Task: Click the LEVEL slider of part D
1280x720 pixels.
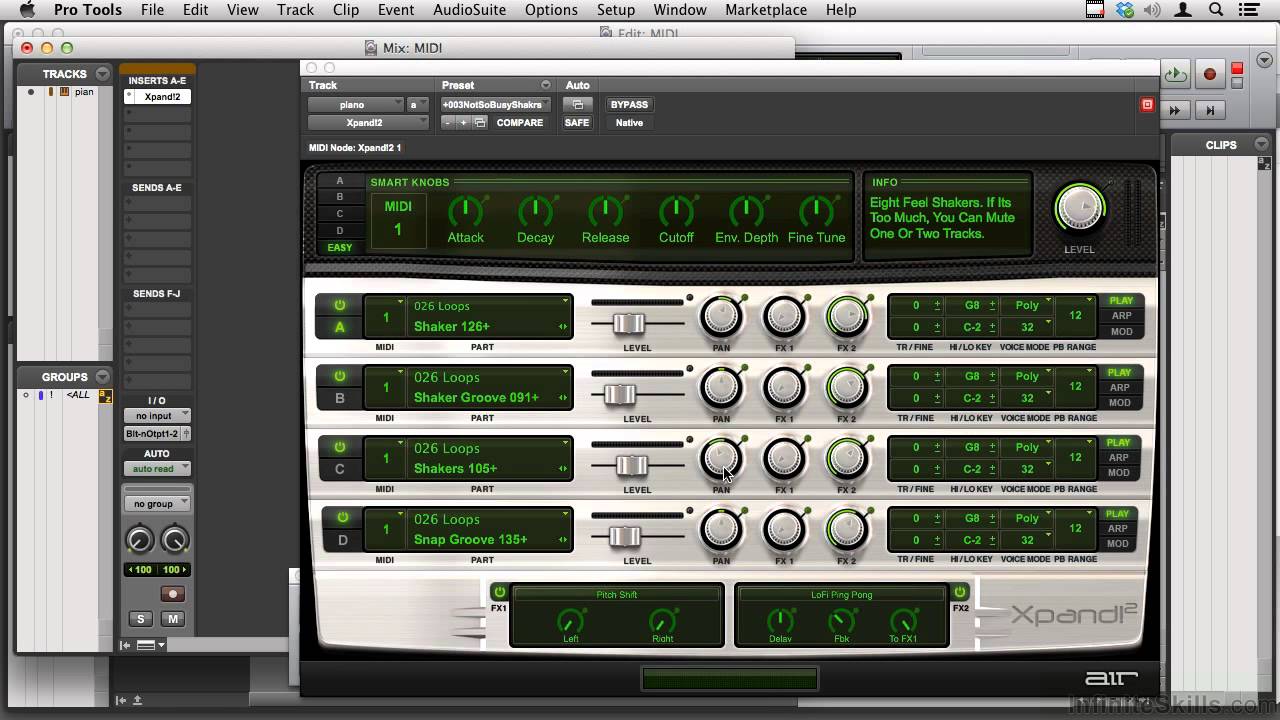Action: point(625,536)
